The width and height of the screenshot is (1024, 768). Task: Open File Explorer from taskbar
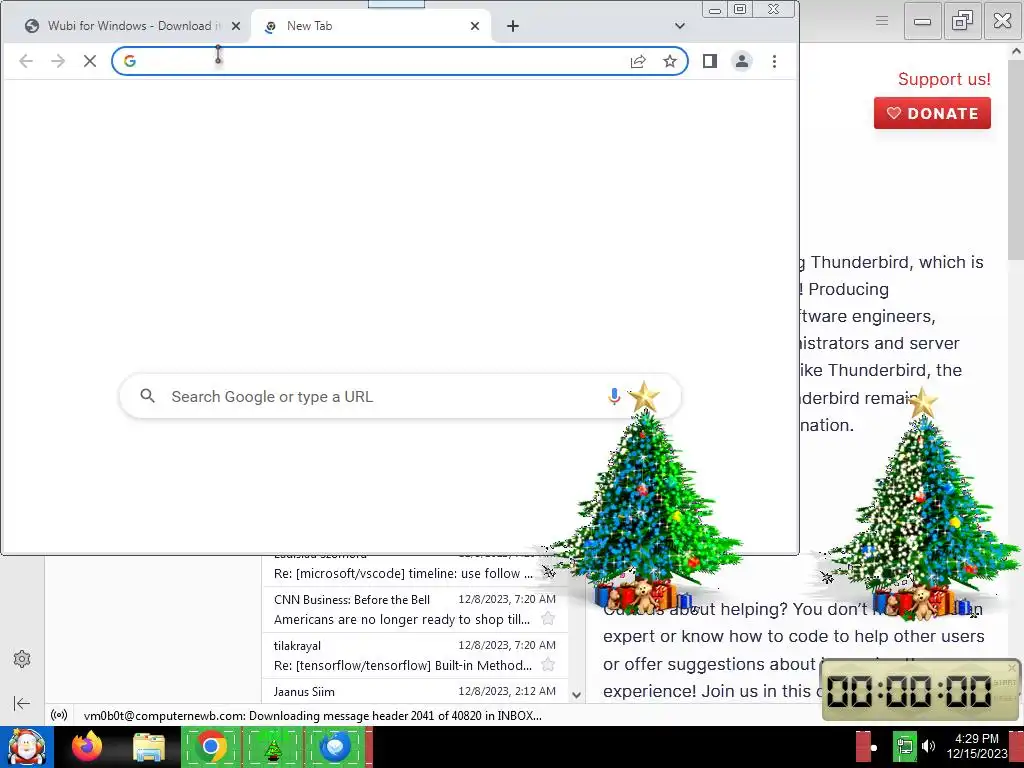click(x=149, y=748)
